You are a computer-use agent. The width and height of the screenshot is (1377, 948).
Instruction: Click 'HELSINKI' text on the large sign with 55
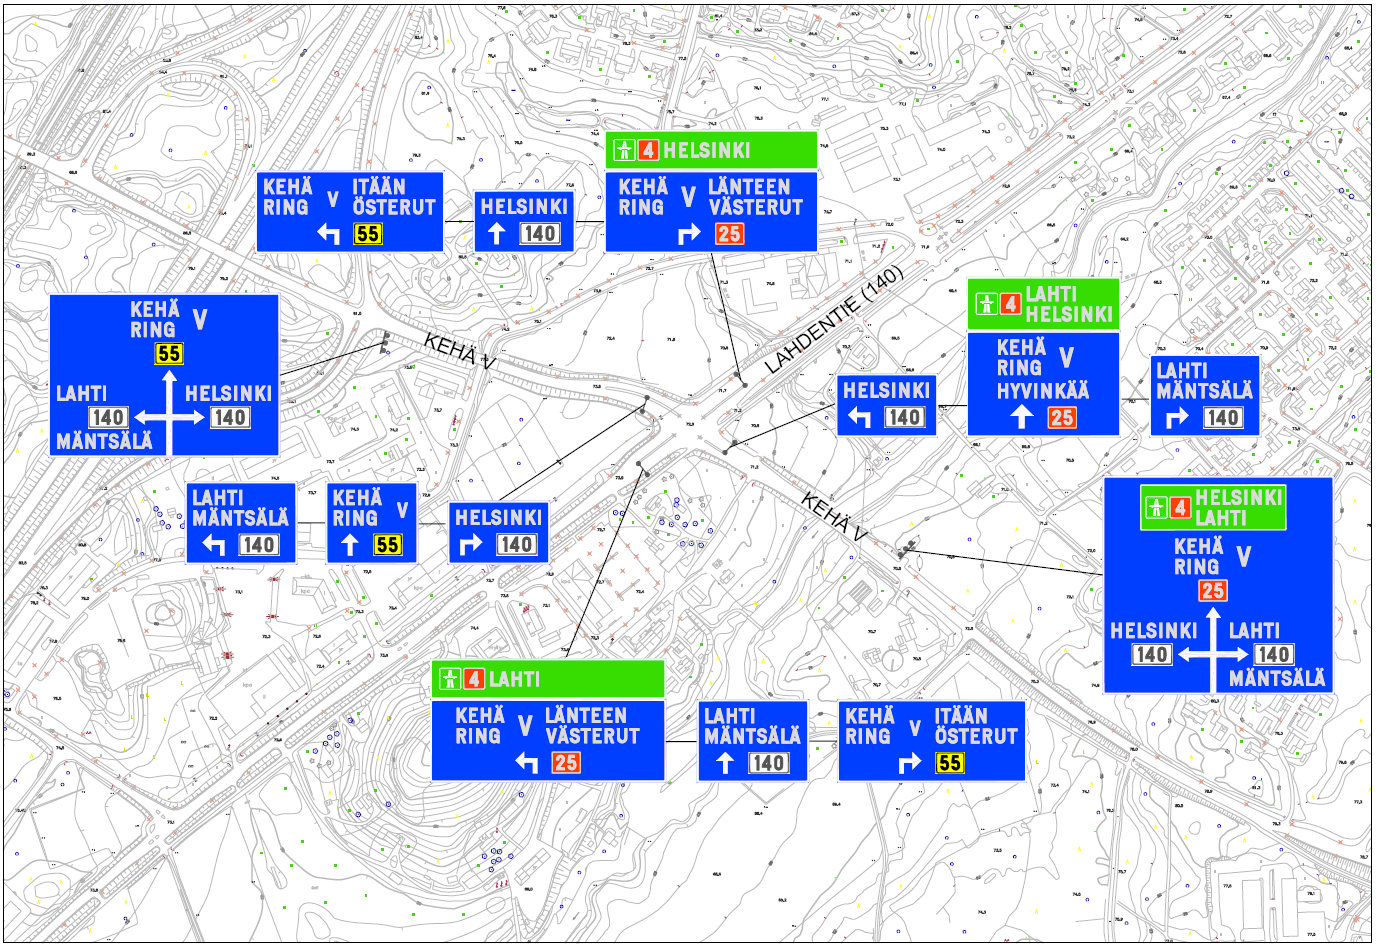[228, 393]
